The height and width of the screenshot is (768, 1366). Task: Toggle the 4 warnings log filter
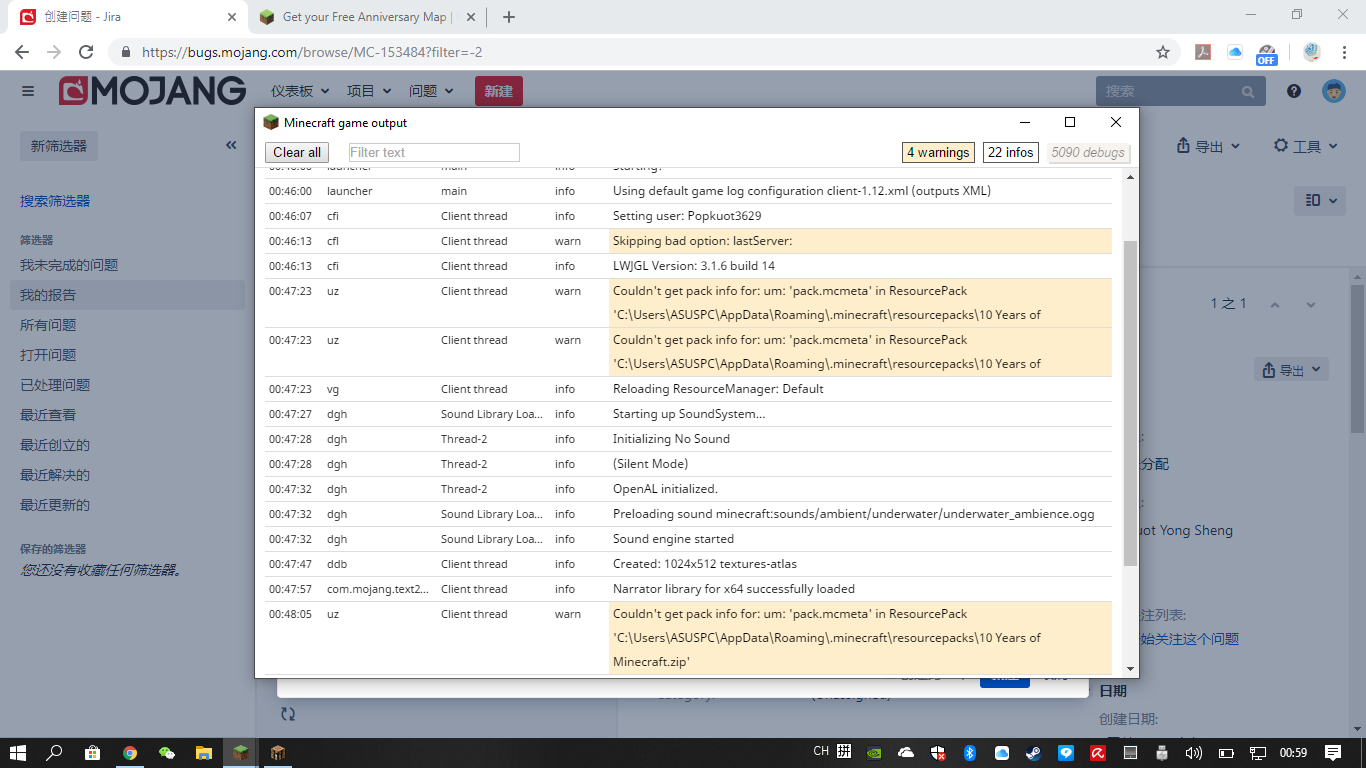[937, 152]
